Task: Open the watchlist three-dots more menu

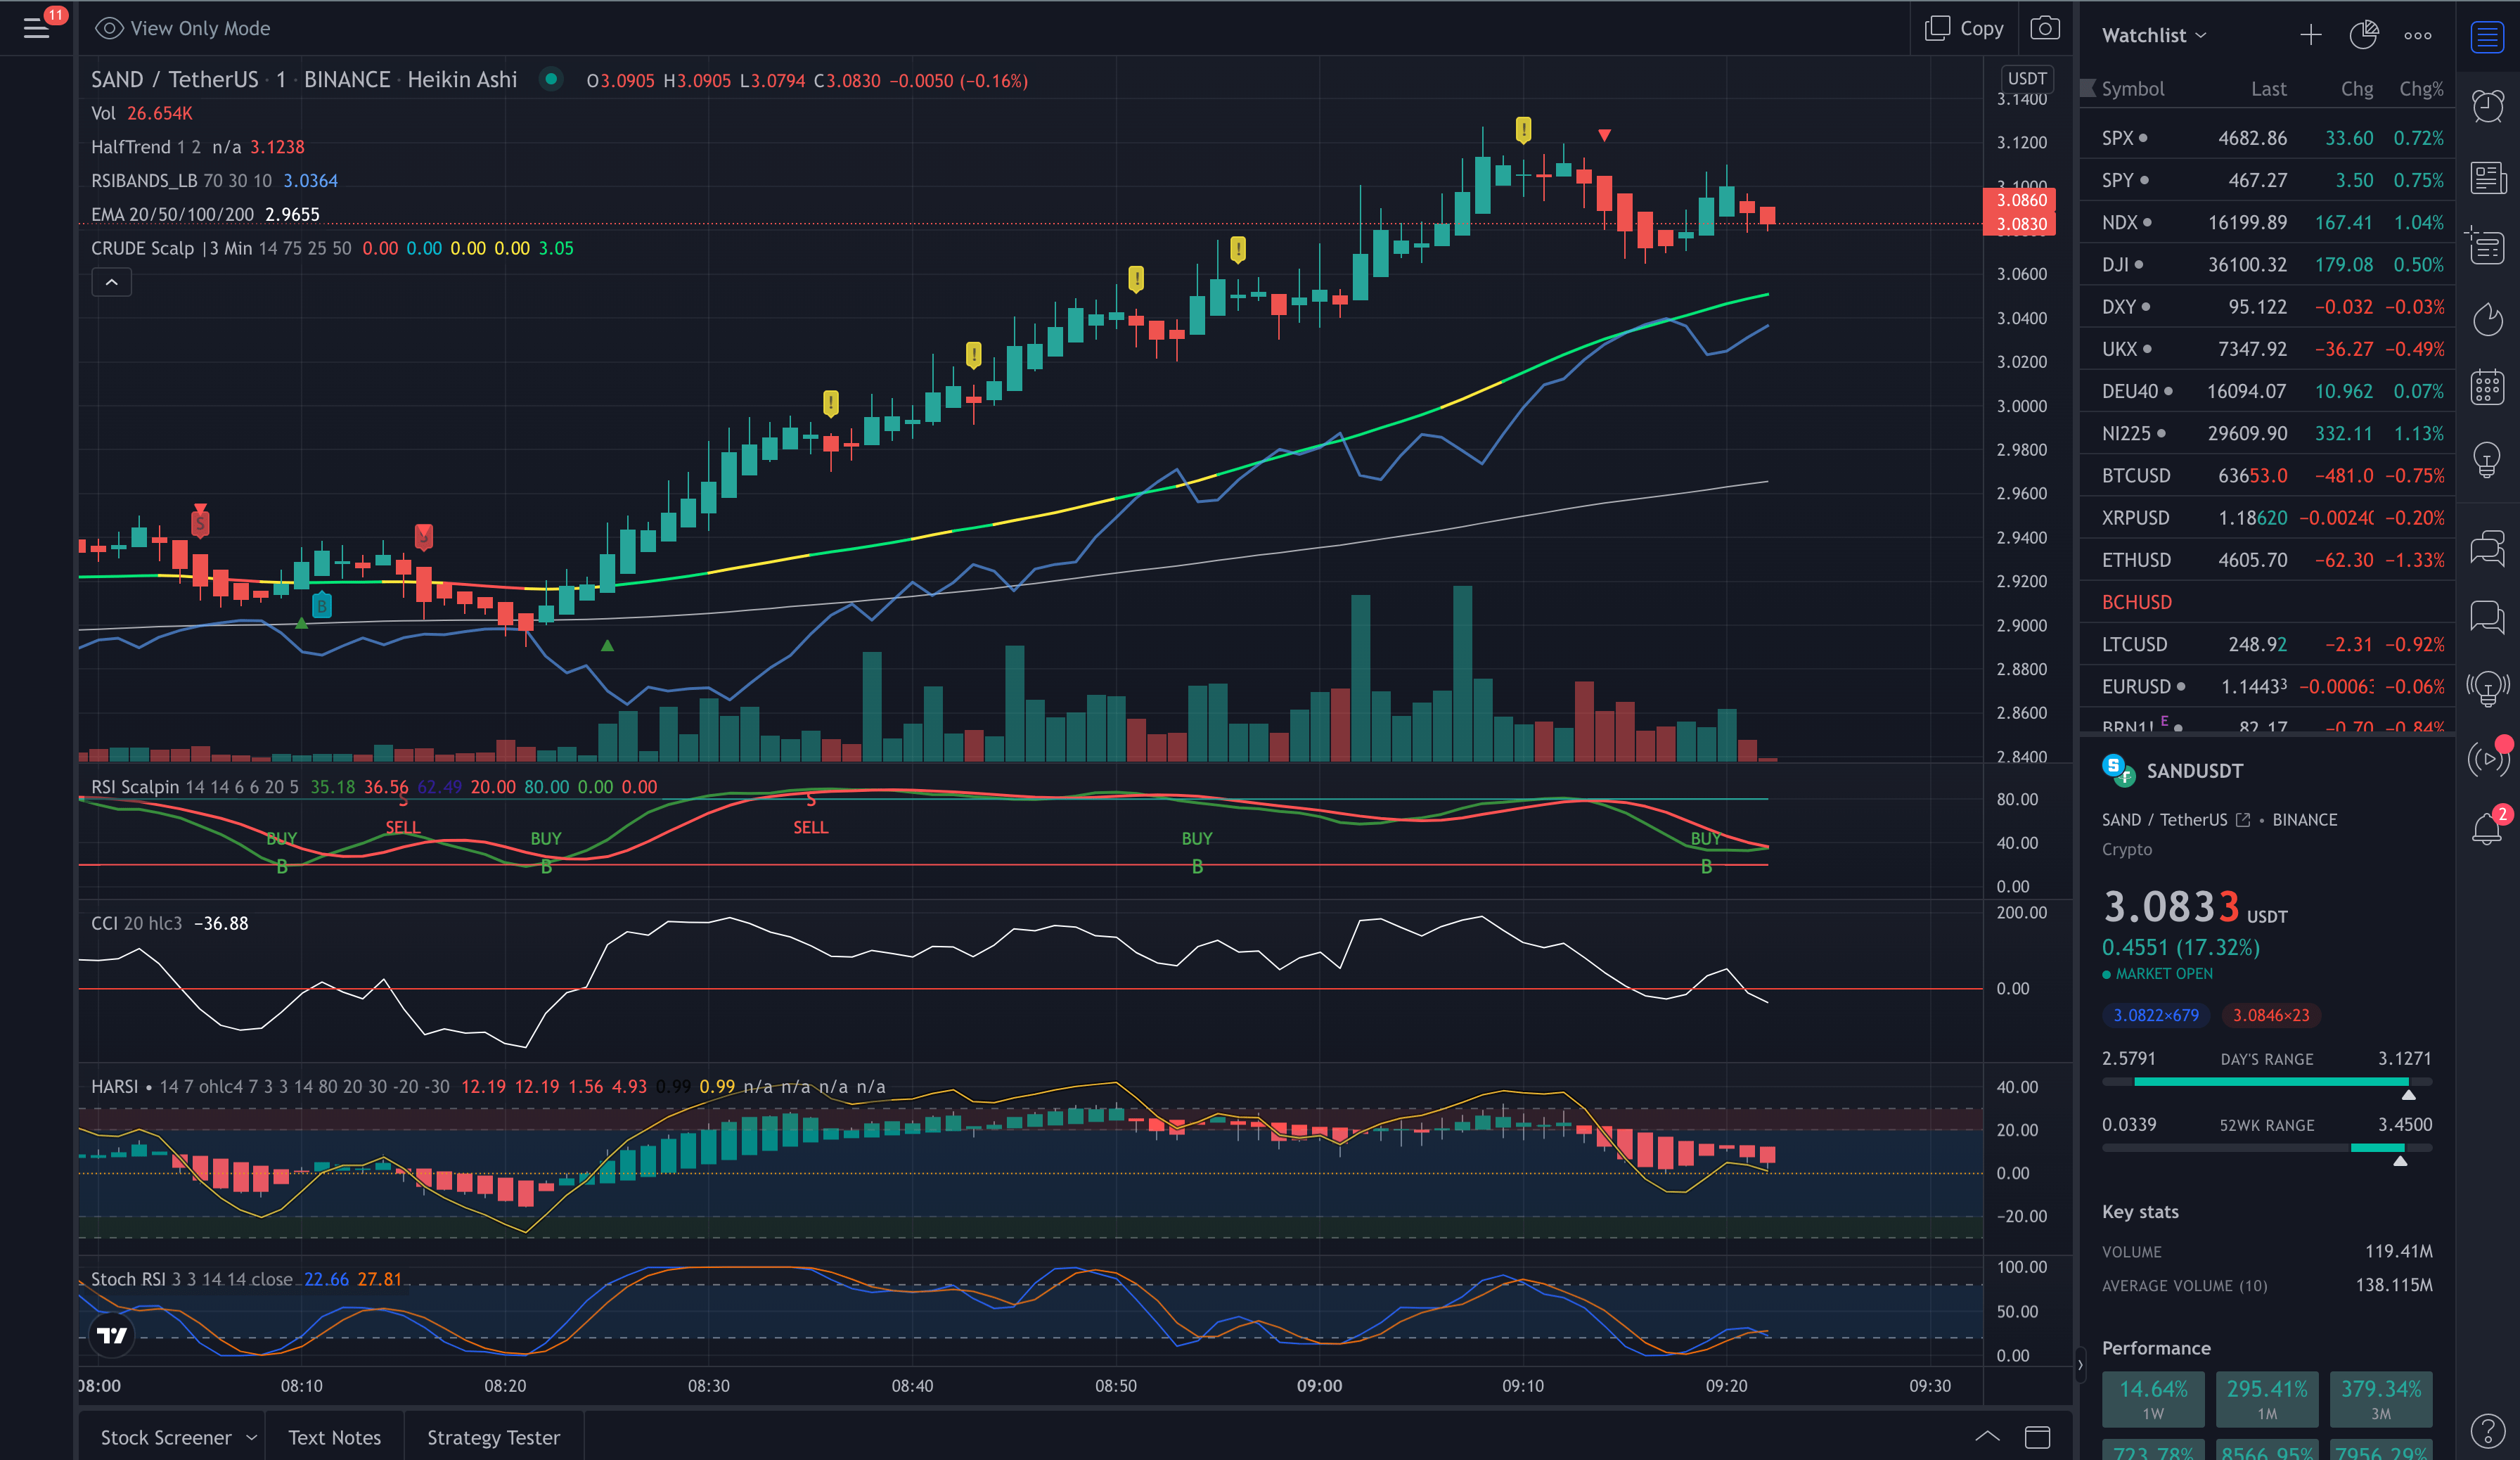Action: 2418,35
